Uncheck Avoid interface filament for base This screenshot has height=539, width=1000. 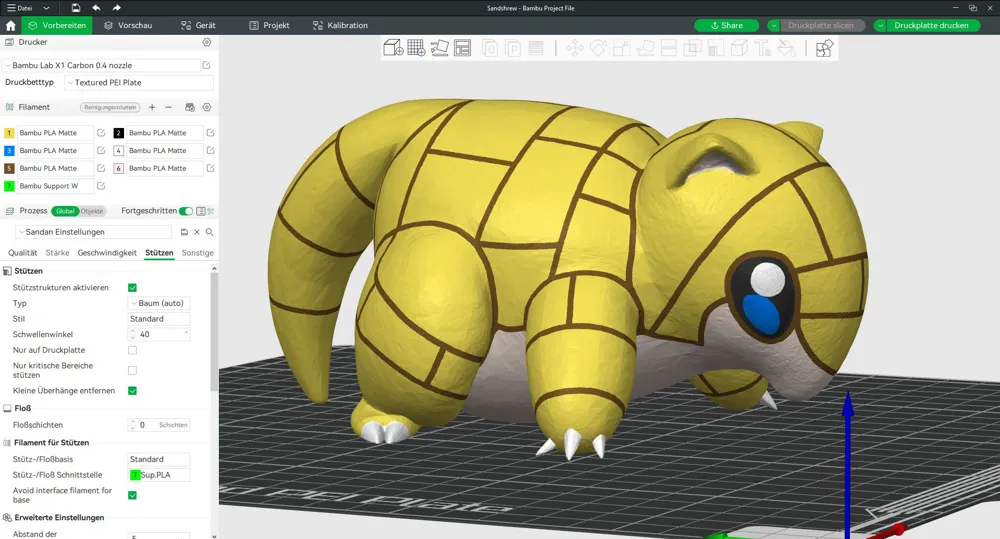tap(133, 495)
